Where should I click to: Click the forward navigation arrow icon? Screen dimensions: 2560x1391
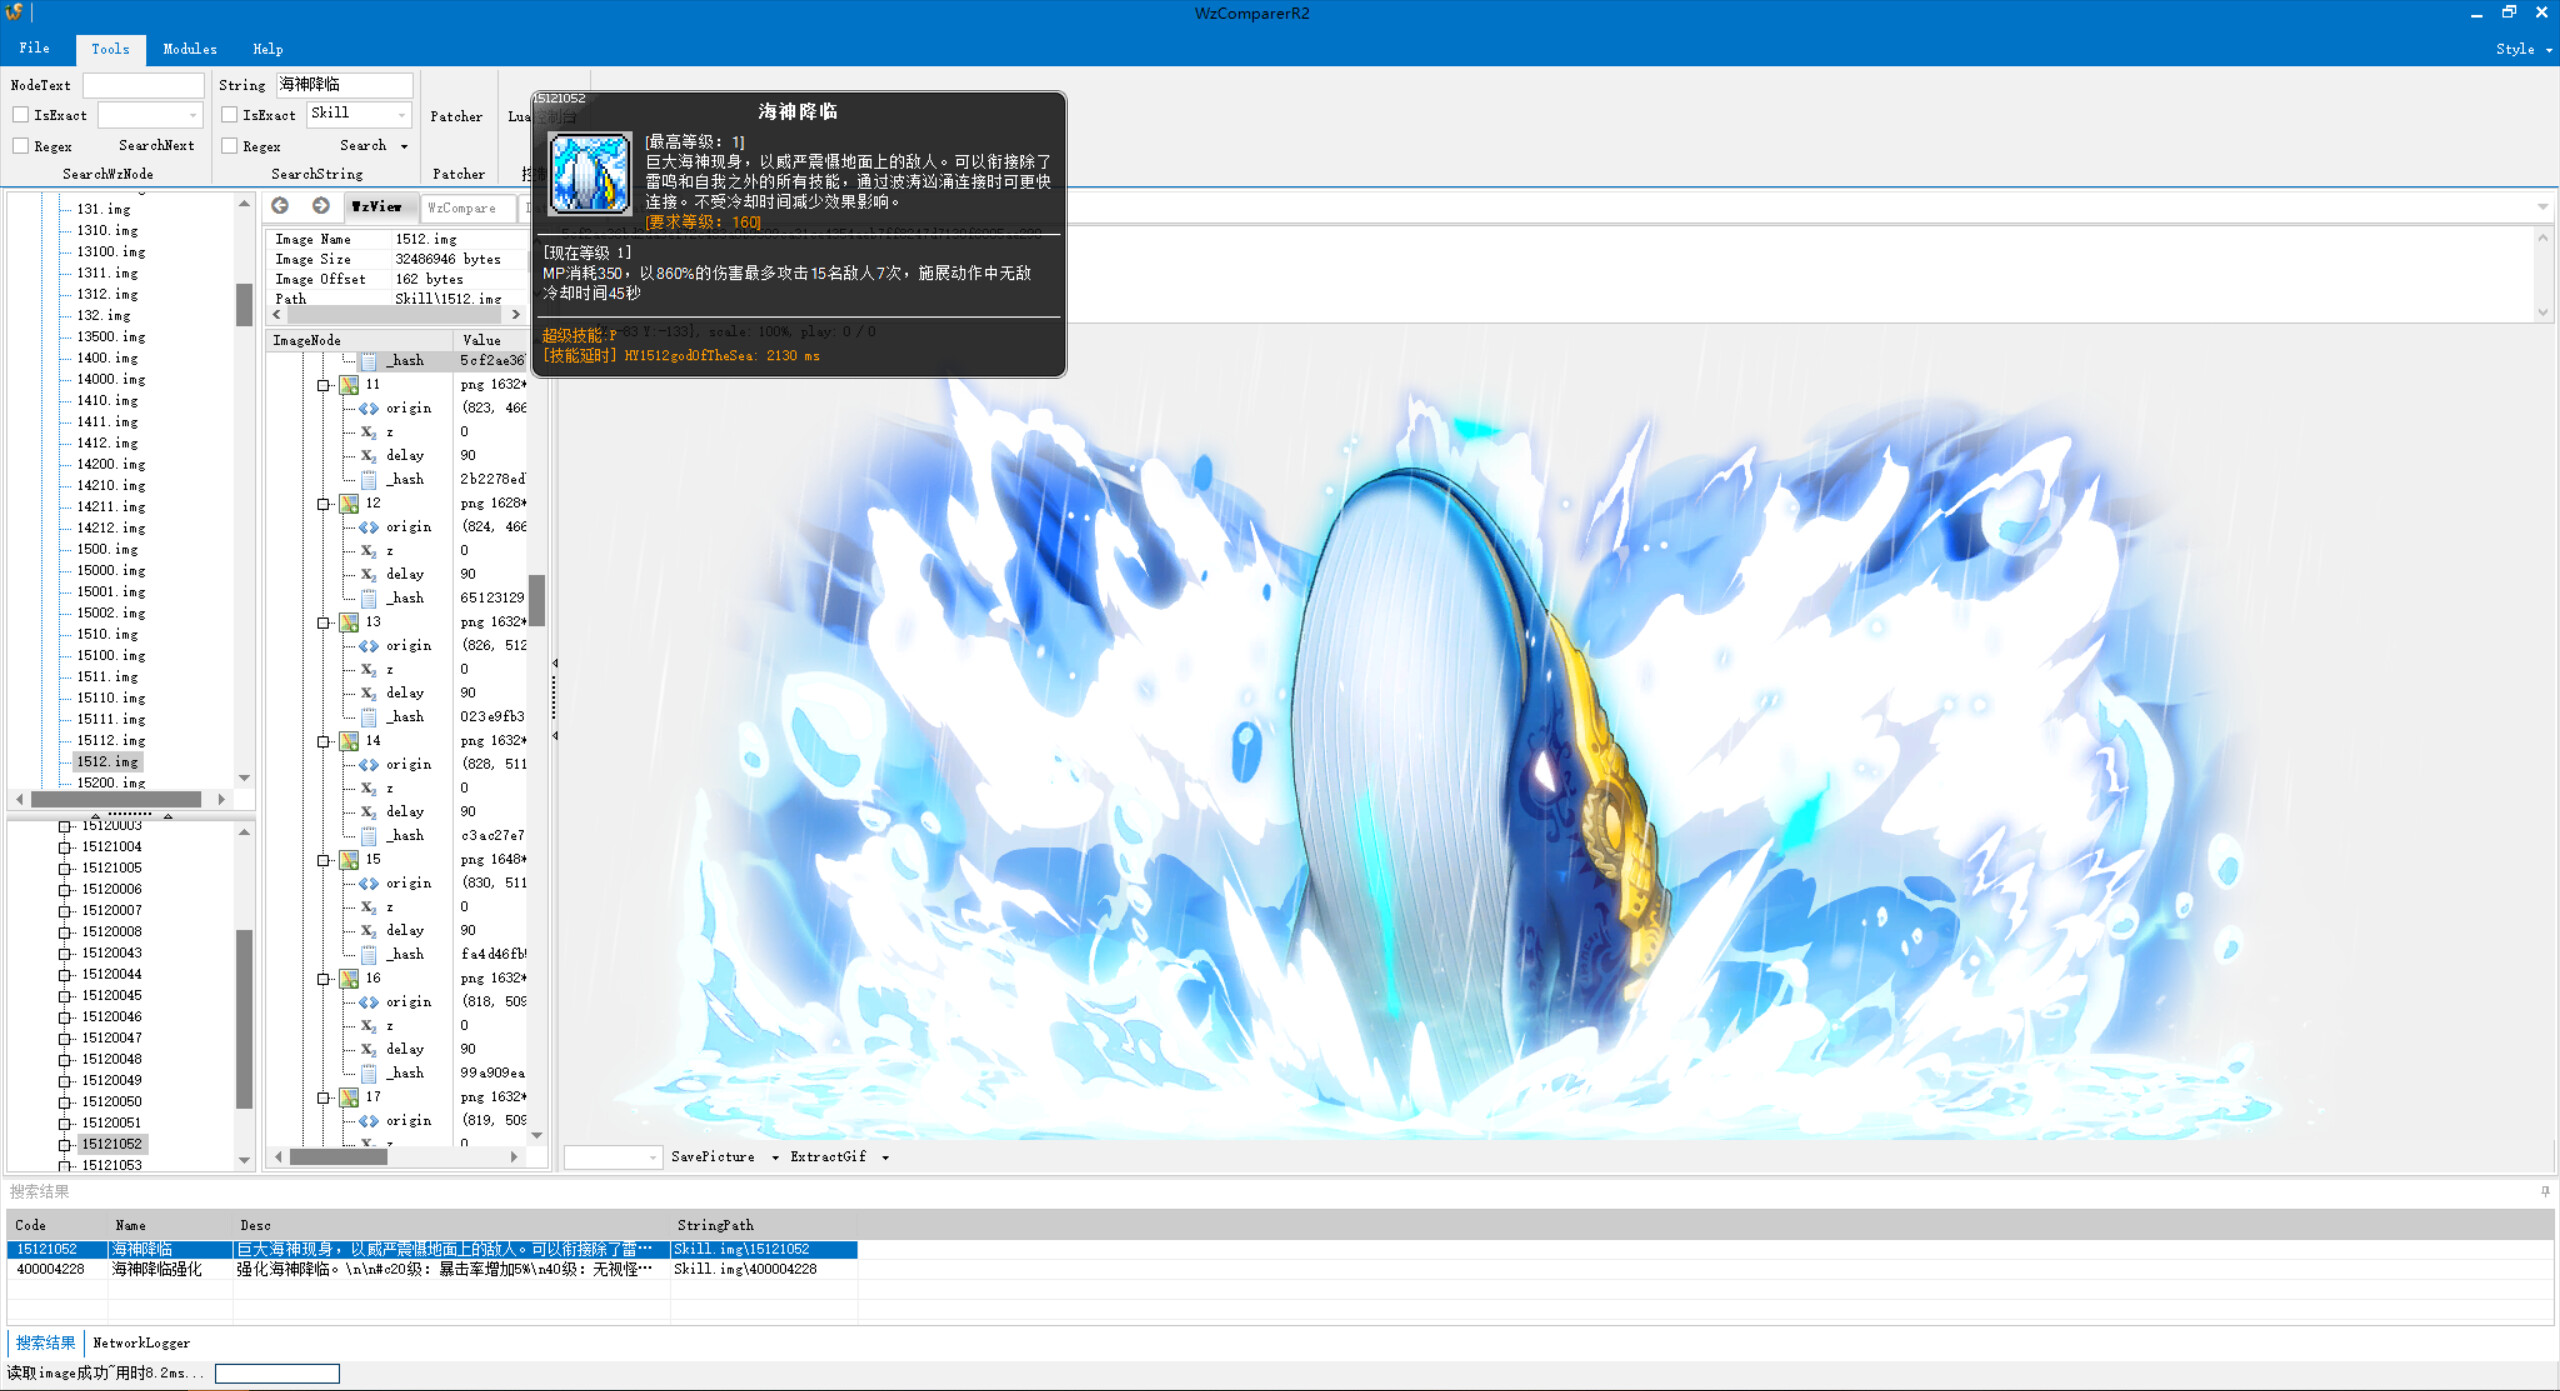point(320,205)
